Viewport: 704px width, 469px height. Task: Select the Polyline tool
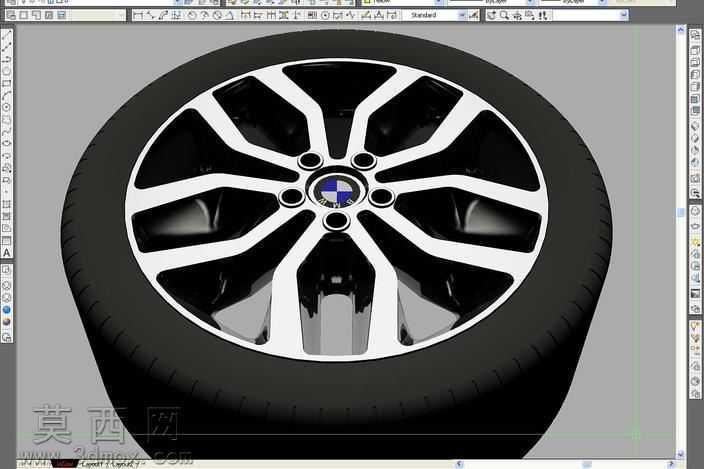tap(7, 59)
